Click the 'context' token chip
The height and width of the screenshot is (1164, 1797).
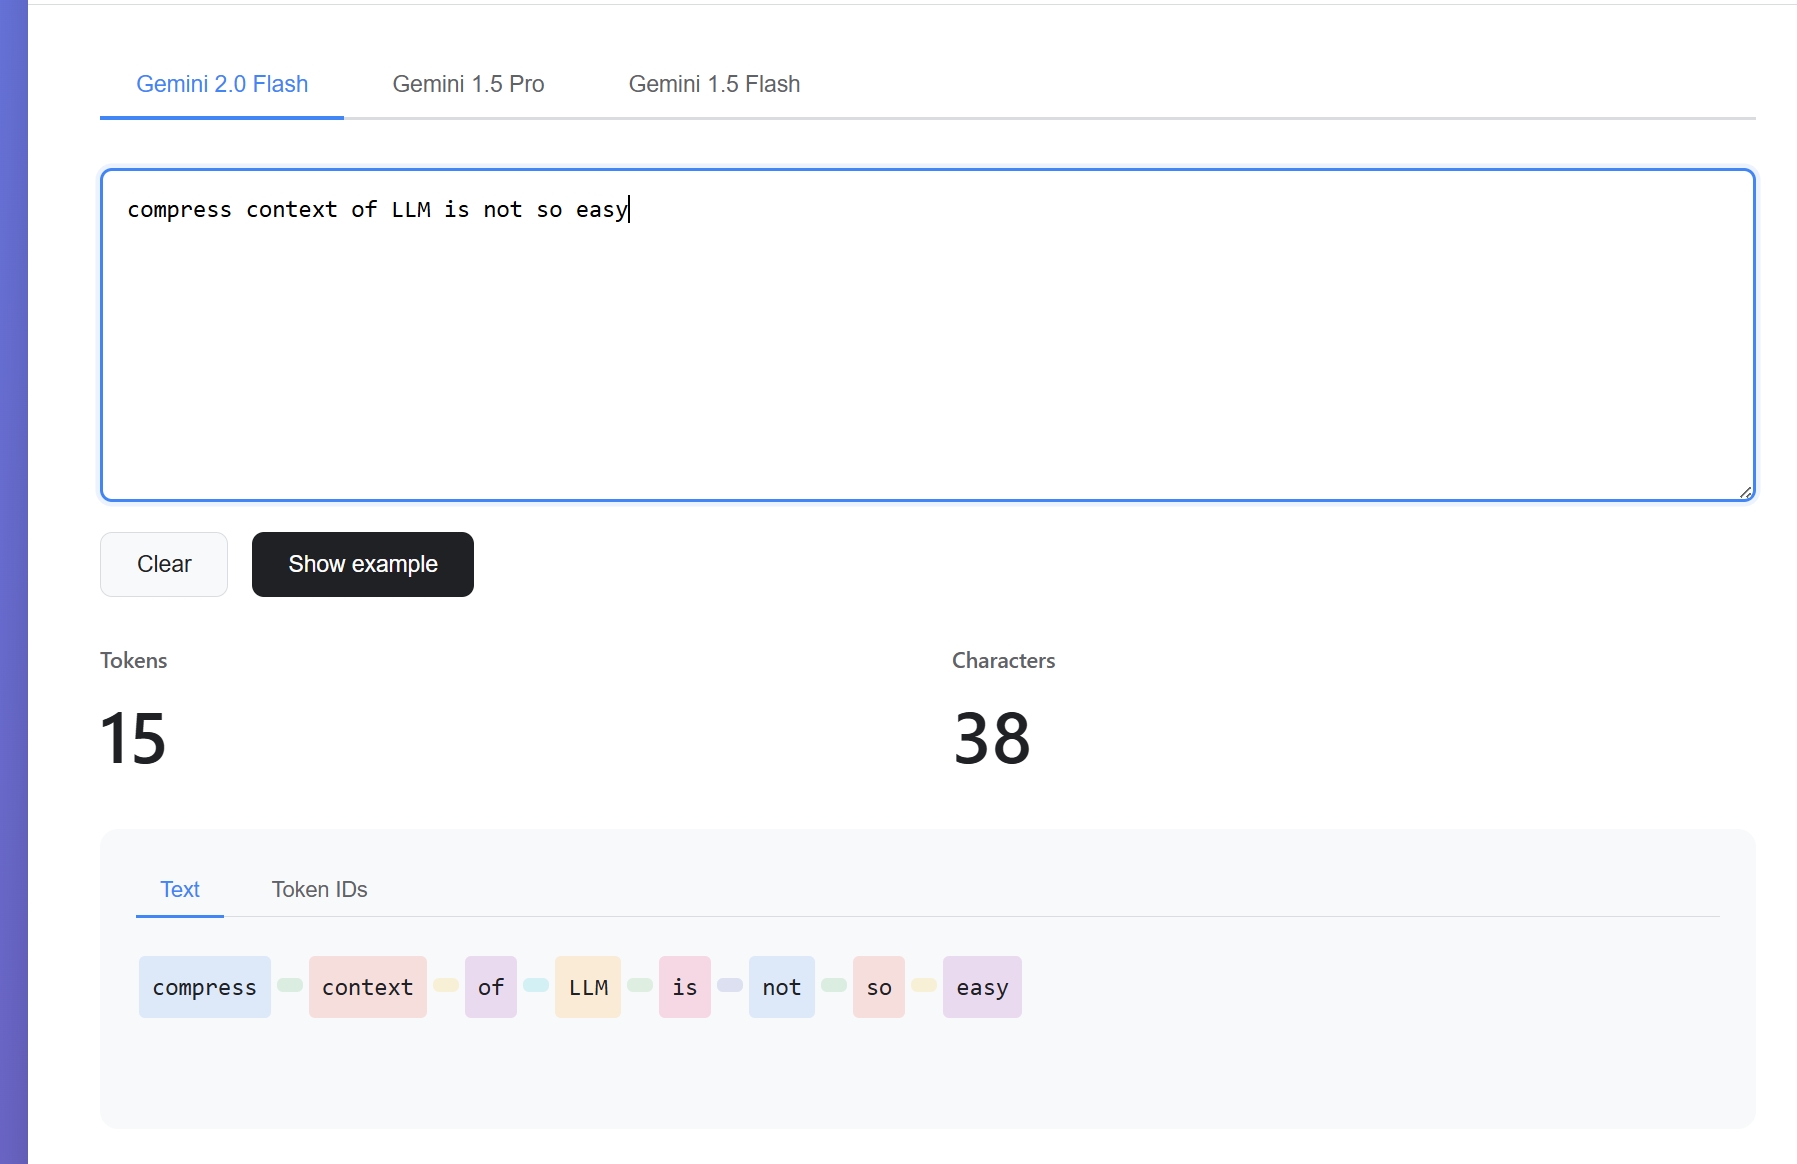pos(367,988)
